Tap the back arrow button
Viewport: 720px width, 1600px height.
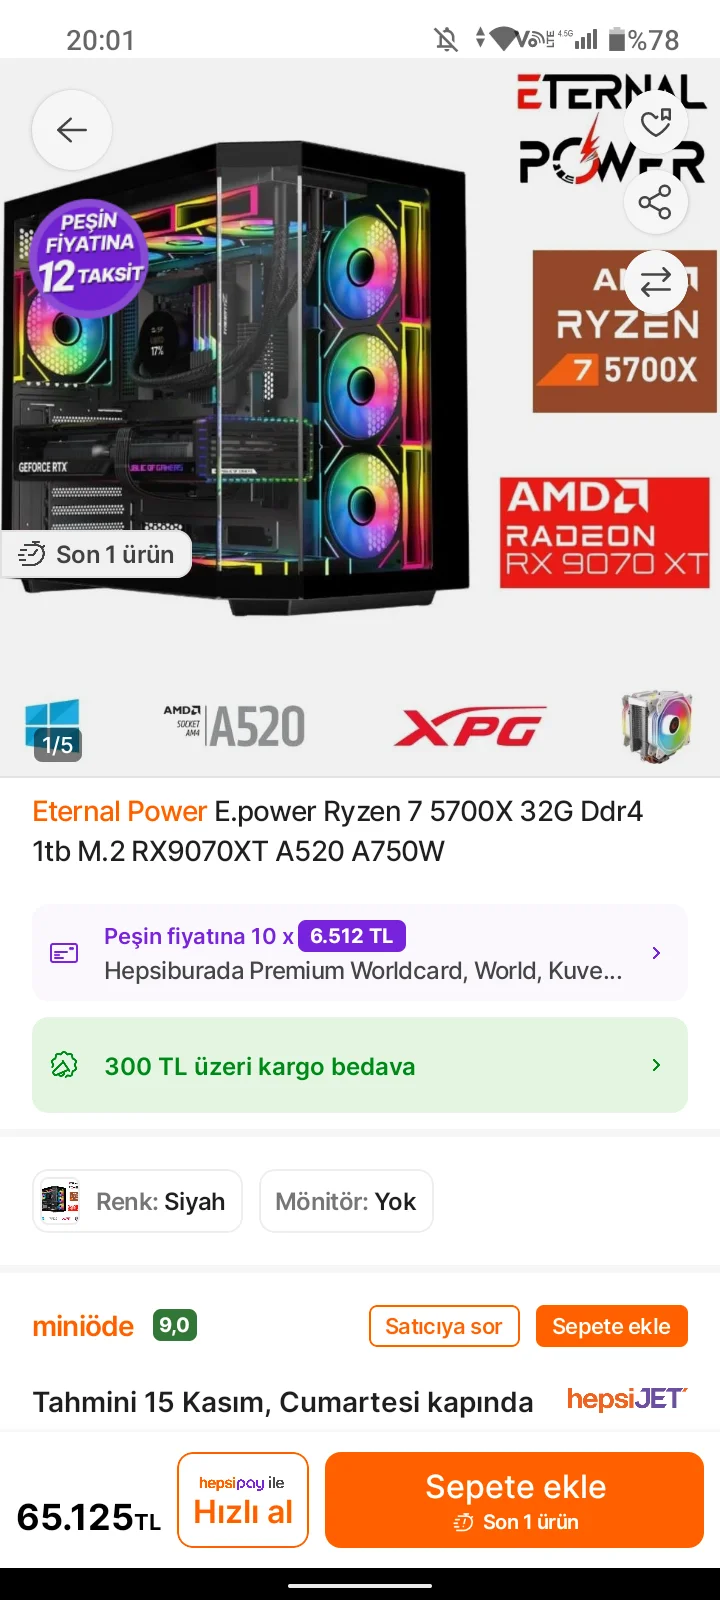pos(72,130)
